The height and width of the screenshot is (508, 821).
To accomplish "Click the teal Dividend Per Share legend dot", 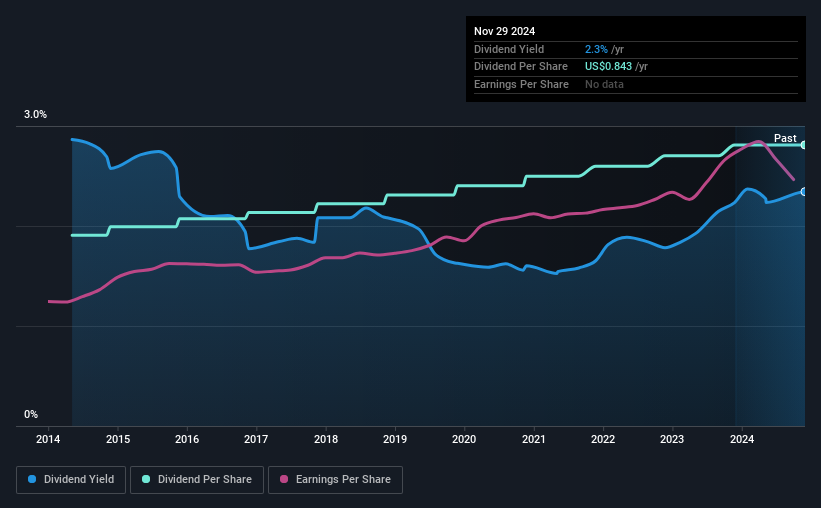I will coord(146,479).
